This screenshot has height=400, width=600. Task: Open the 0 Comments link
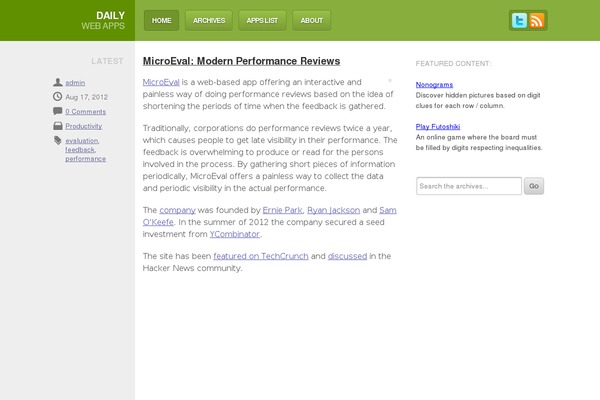click(x=85, y=111)
